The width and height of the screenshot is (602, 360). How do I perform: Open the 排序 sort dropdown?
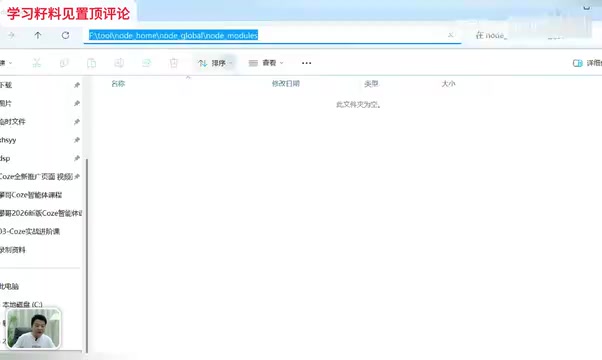point(215,63)
